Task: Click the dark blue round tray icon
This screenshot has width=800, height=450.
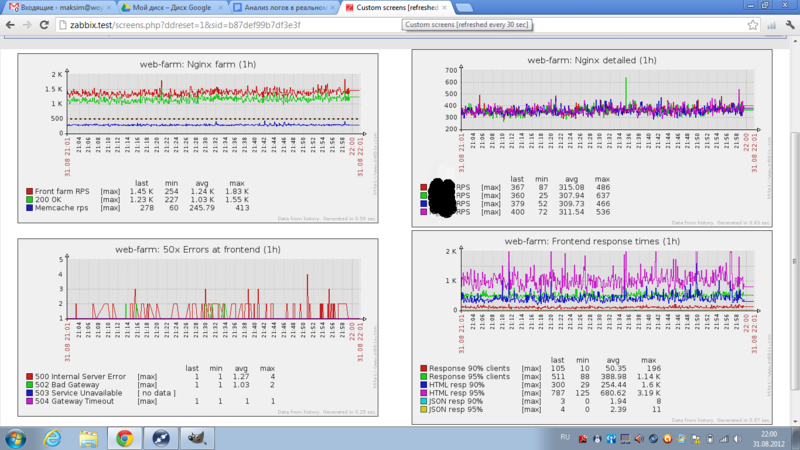Action: (653, 439)
